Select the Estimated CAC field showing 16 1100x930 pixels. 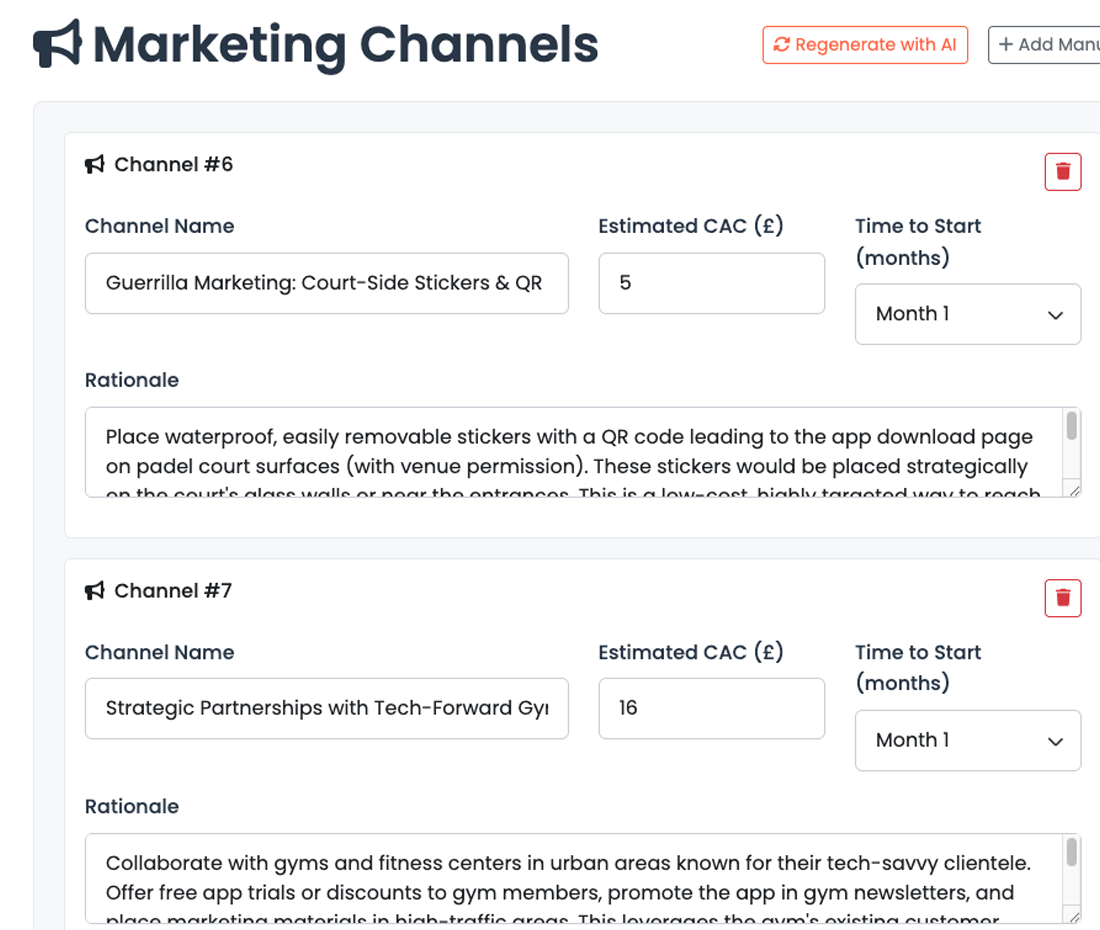711,708
